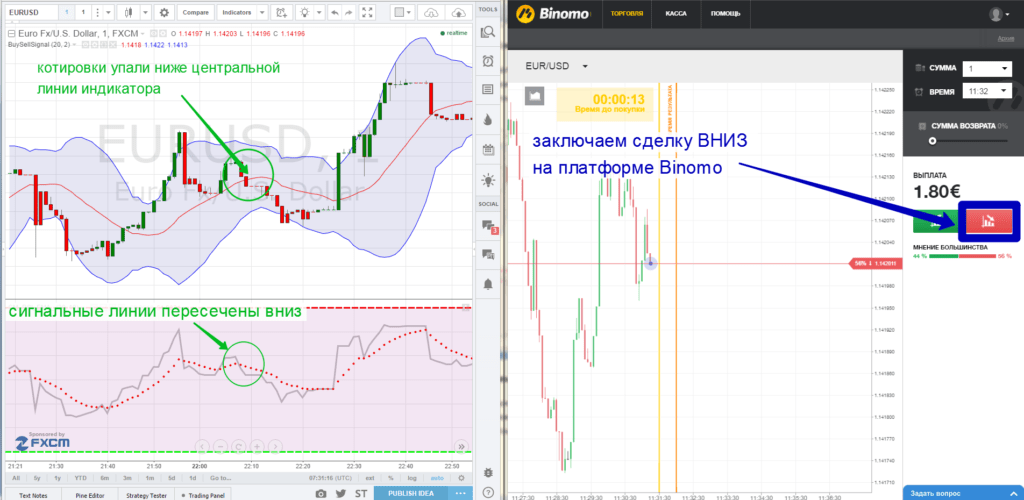Viewport: 1024px width, 500px height.
Task: Toggle the auto scale option
Action: tap(437, 479)
